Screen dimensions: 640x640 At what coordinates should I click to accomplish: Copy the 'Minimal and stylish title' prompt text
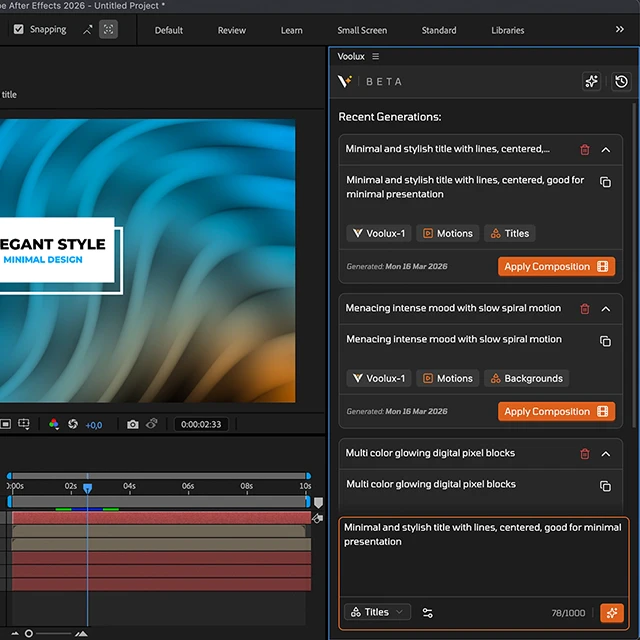[x=605, y=182]
